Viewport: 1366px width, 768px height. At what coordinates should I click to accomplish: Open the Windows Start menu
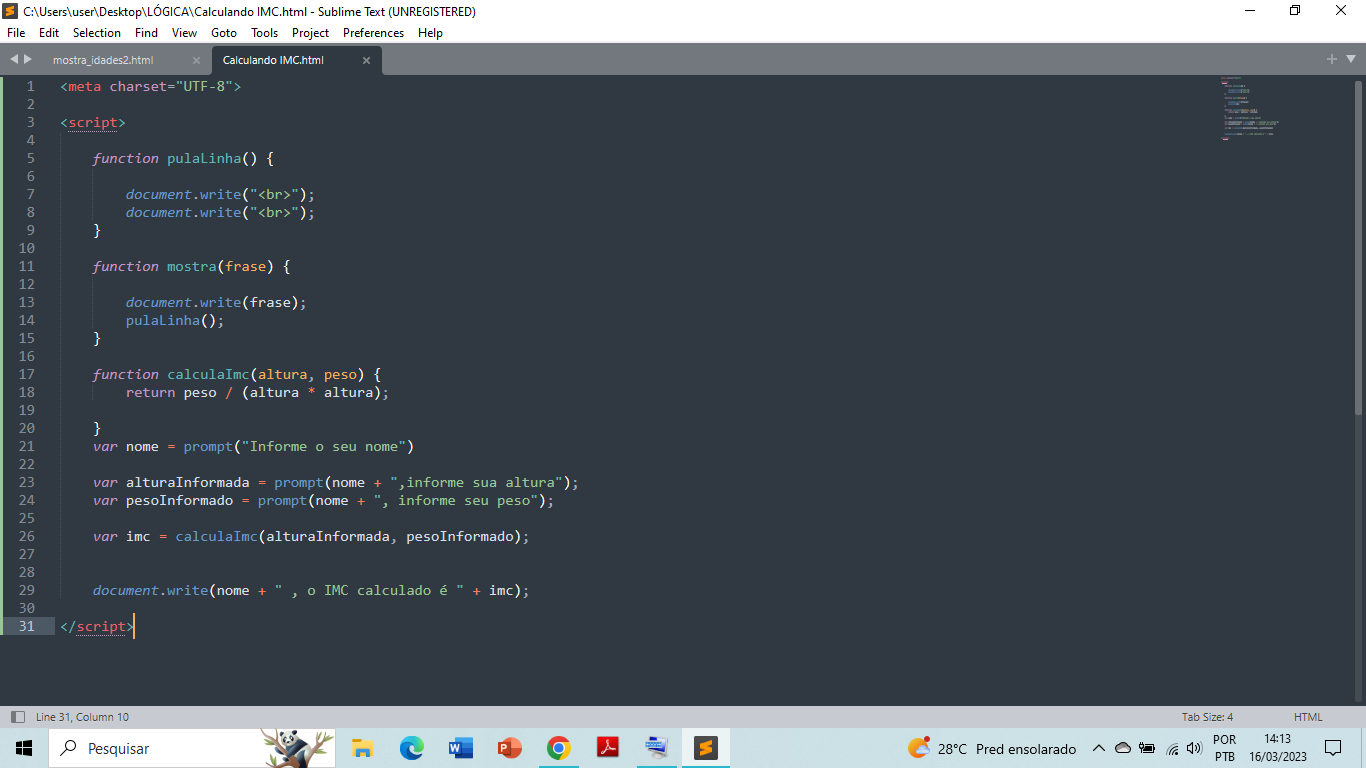pyautogui.click(x=23, y=748)
